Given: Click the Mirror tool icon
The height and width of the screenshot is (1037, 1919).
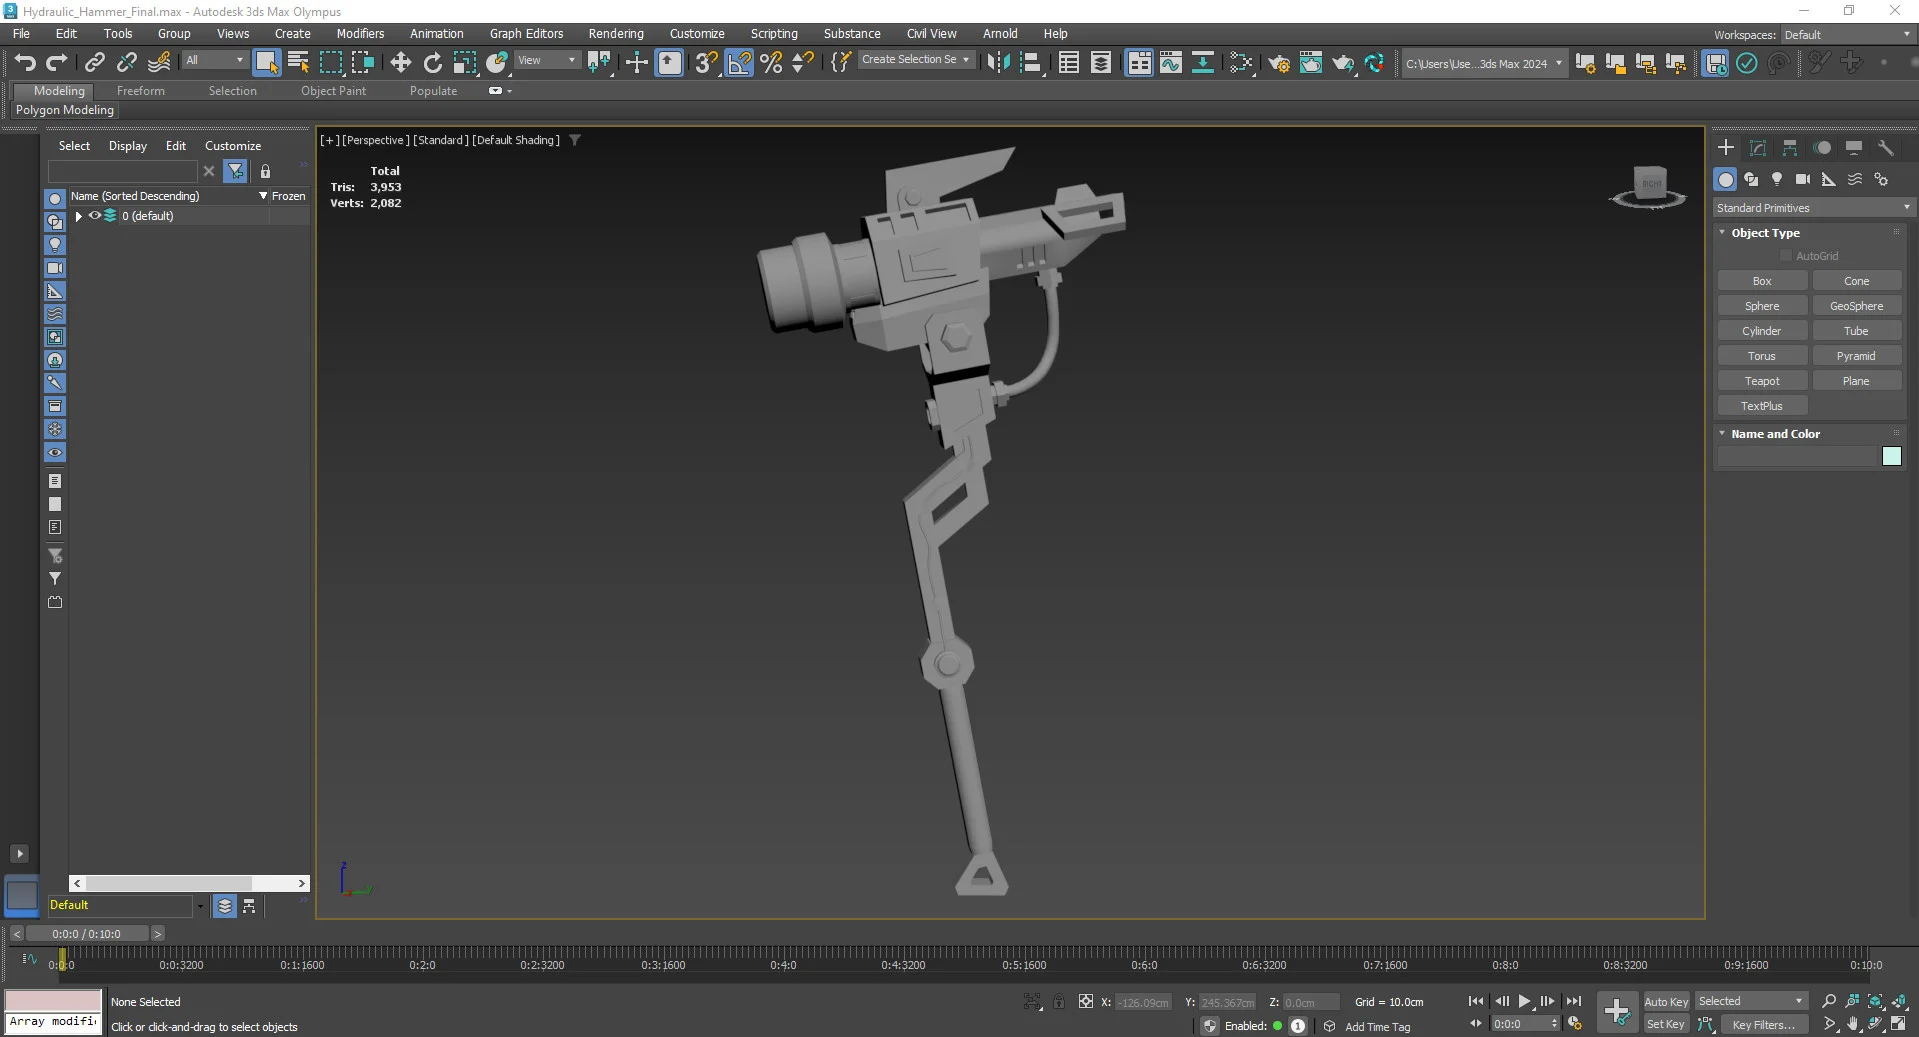Looking at the screenshot, I should coord(997,62).
